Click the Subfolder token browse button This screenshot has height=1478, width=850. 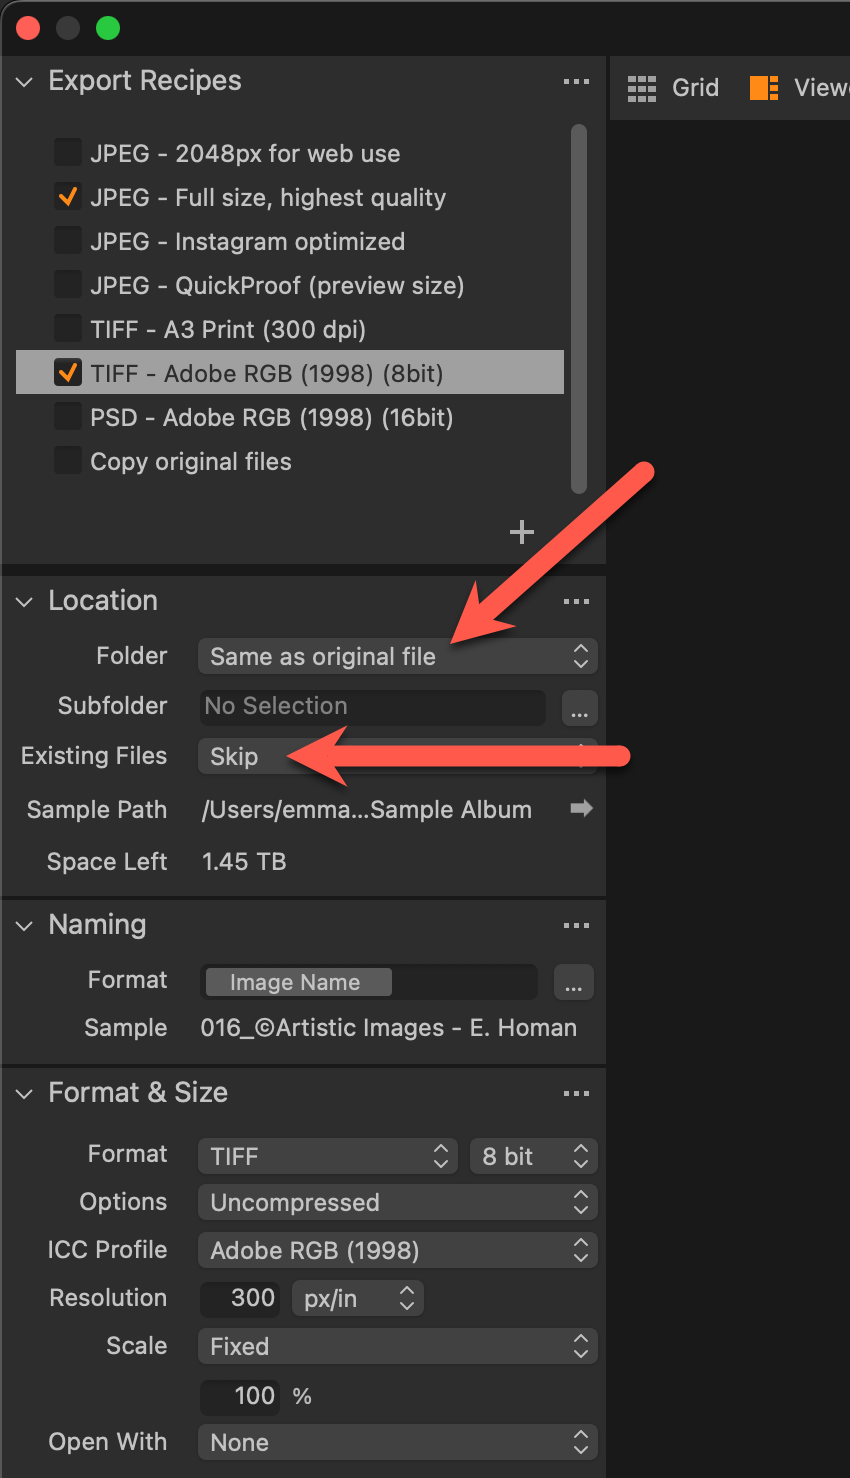[x=580, y=708]
